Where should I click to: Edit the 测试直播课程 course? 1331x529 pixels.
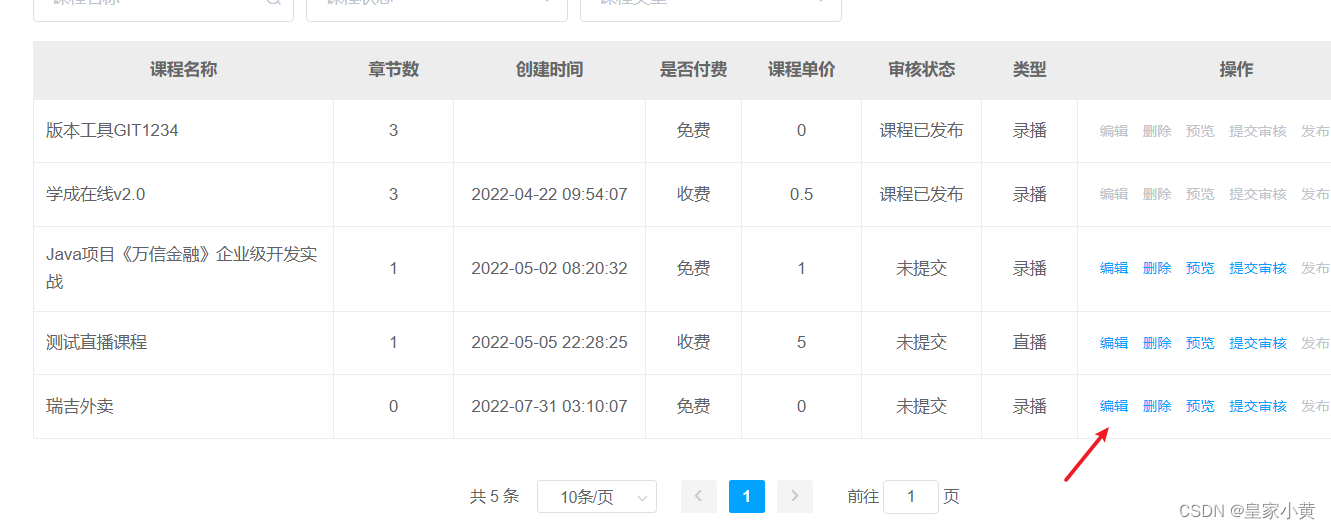click(x=1114, y=342)
